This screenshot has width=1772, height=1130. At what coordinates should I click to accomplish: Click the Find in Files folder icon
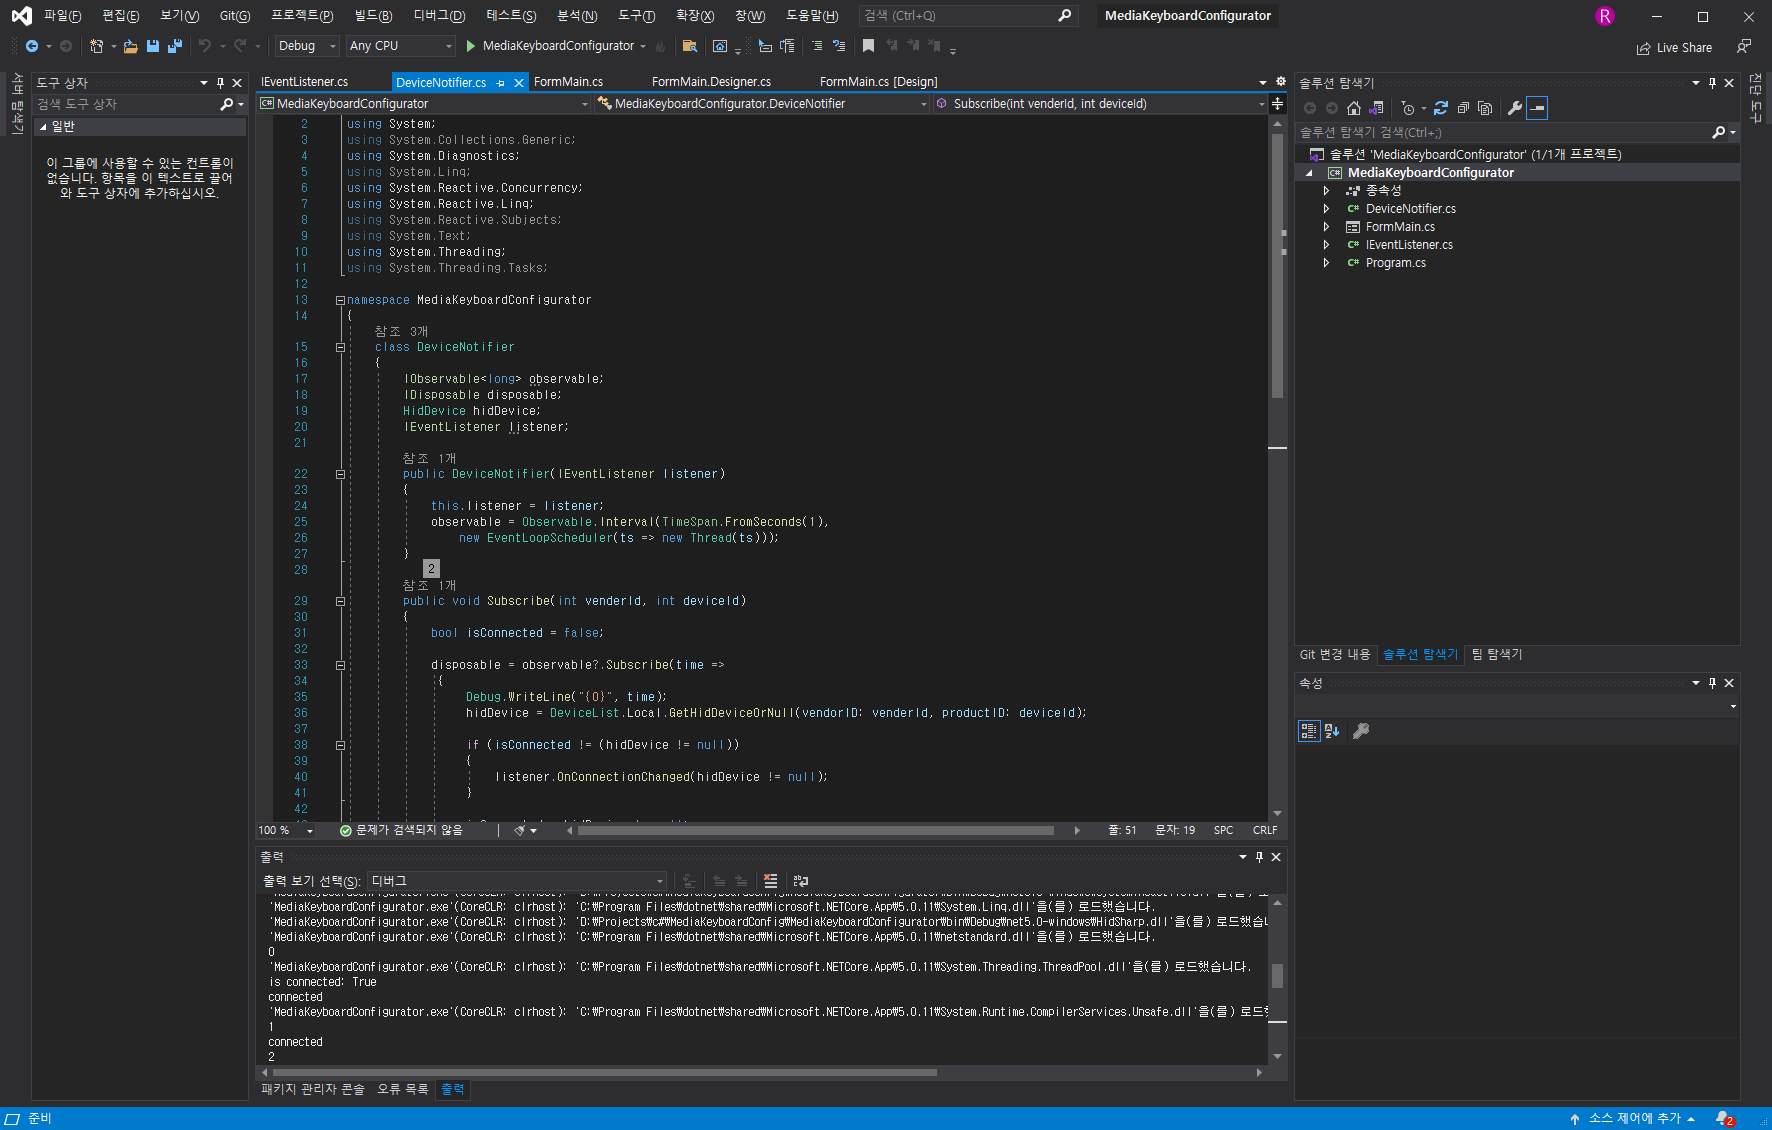pyautogui.click(x=689, y=46)
